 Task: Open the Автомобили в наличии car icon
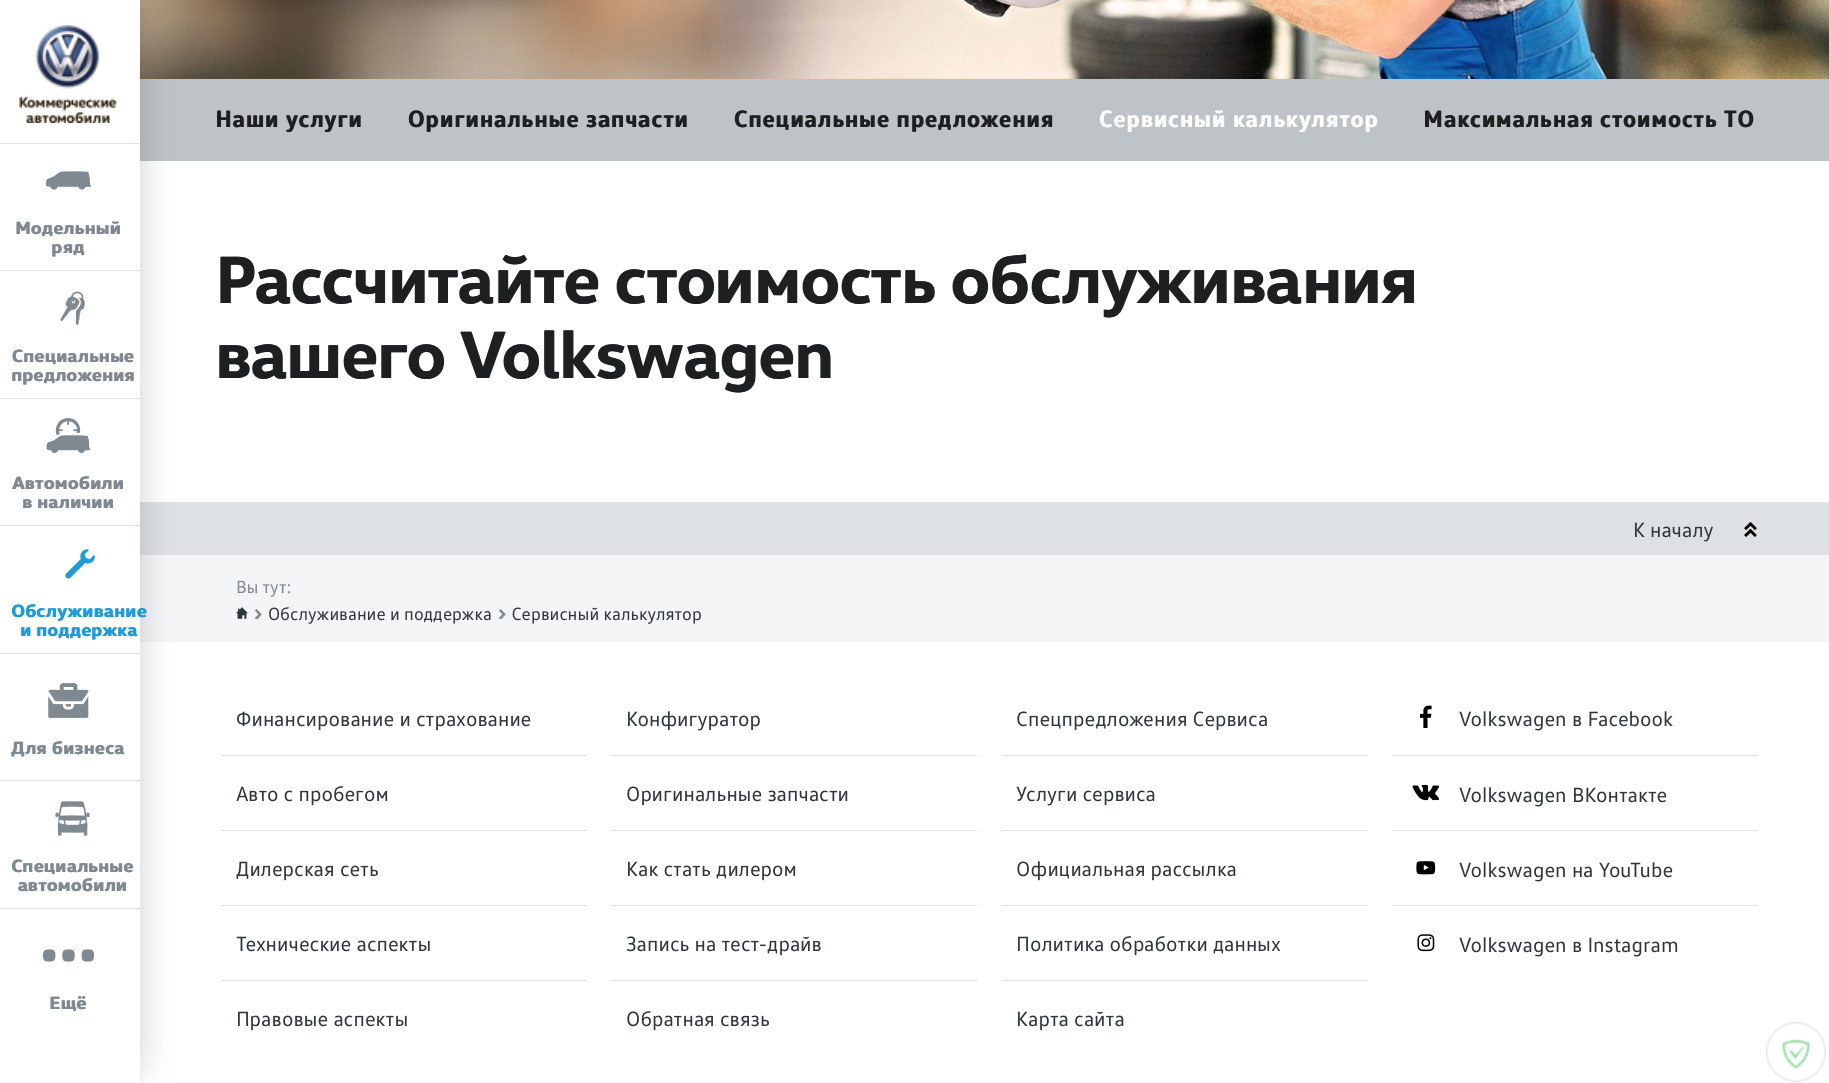(x=68, y=436)
